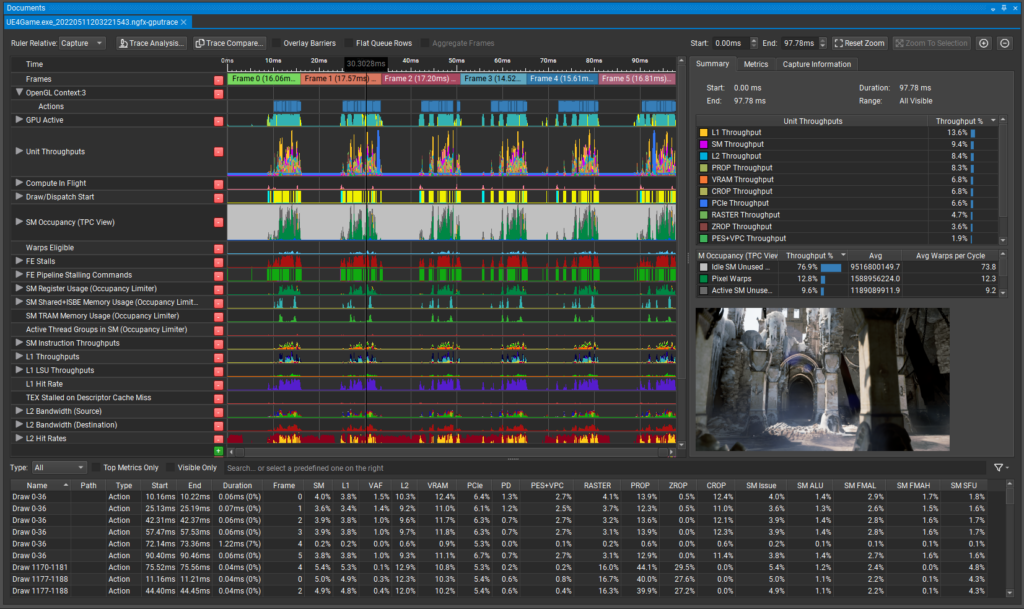
Task: Open the filter funnel next to the metrics search
Action: 1000,467
